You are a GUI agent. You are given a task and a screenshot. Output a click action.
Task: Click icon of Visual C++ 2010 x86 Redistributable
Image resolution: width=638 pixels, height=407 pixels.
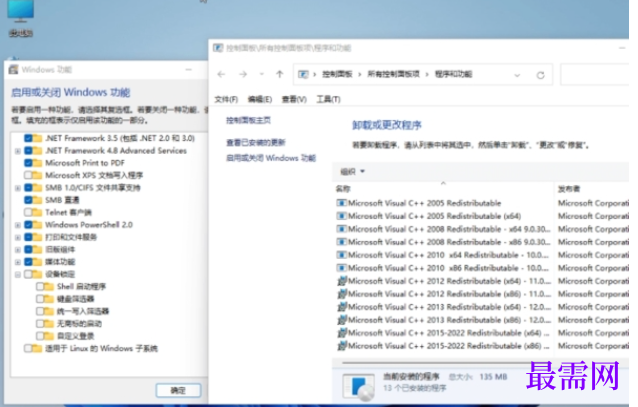coord(341,268)
